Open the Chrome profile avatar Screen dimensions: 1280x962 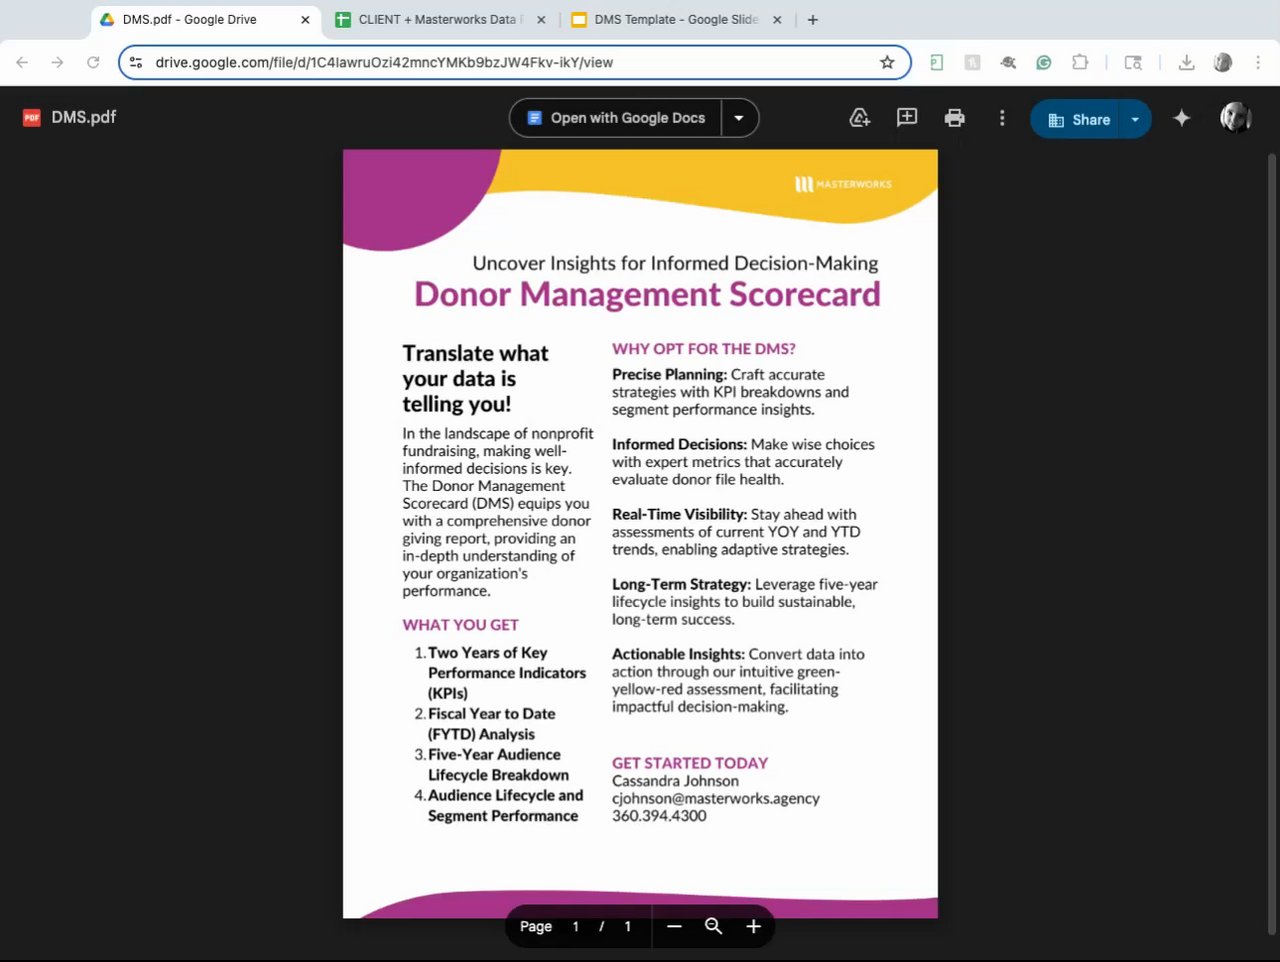1222,62
